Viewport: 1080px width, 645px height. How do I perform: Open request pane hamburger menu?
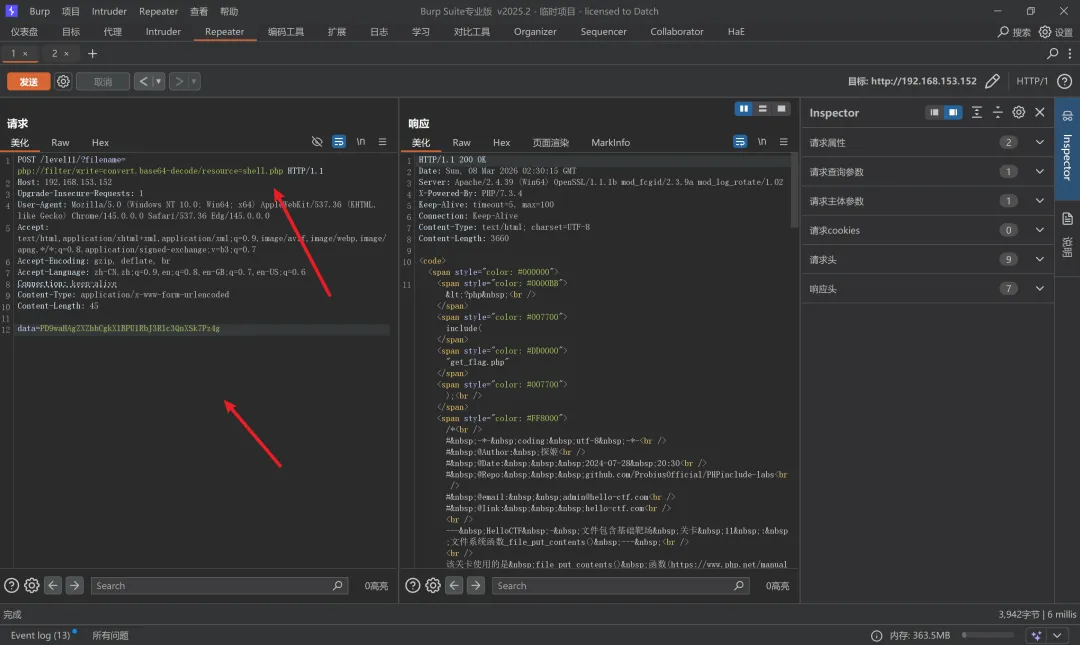click(x=382, y=141)
